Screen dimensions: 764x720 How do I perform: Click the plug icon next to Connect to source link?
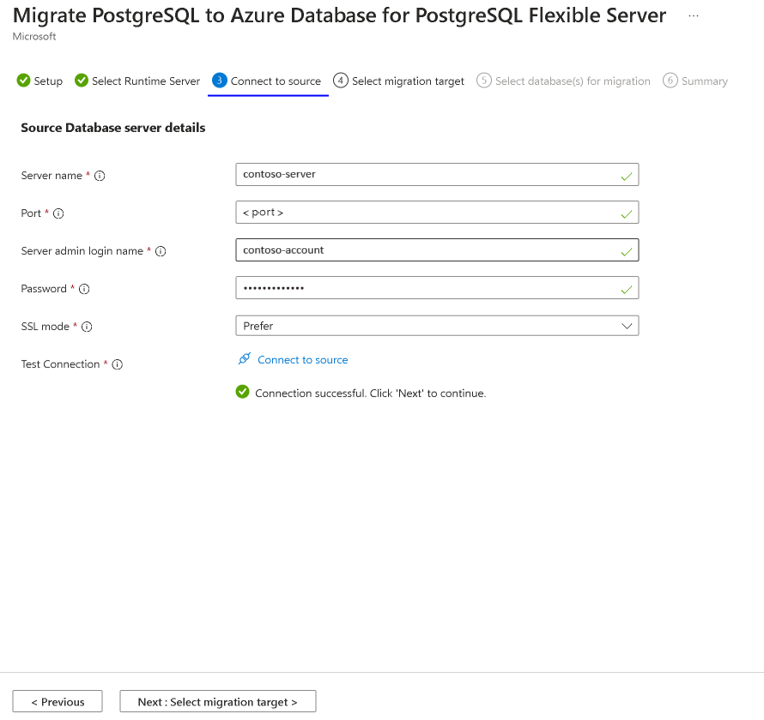coord(244,359)
